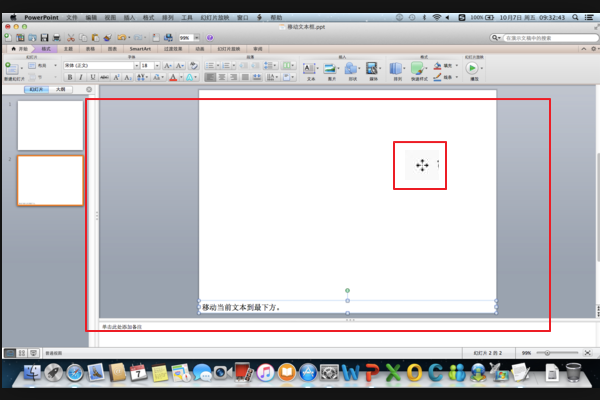This screenshot has width=600, height=400.
Task: Toggle bold formatting
Action: click(70, 77)
